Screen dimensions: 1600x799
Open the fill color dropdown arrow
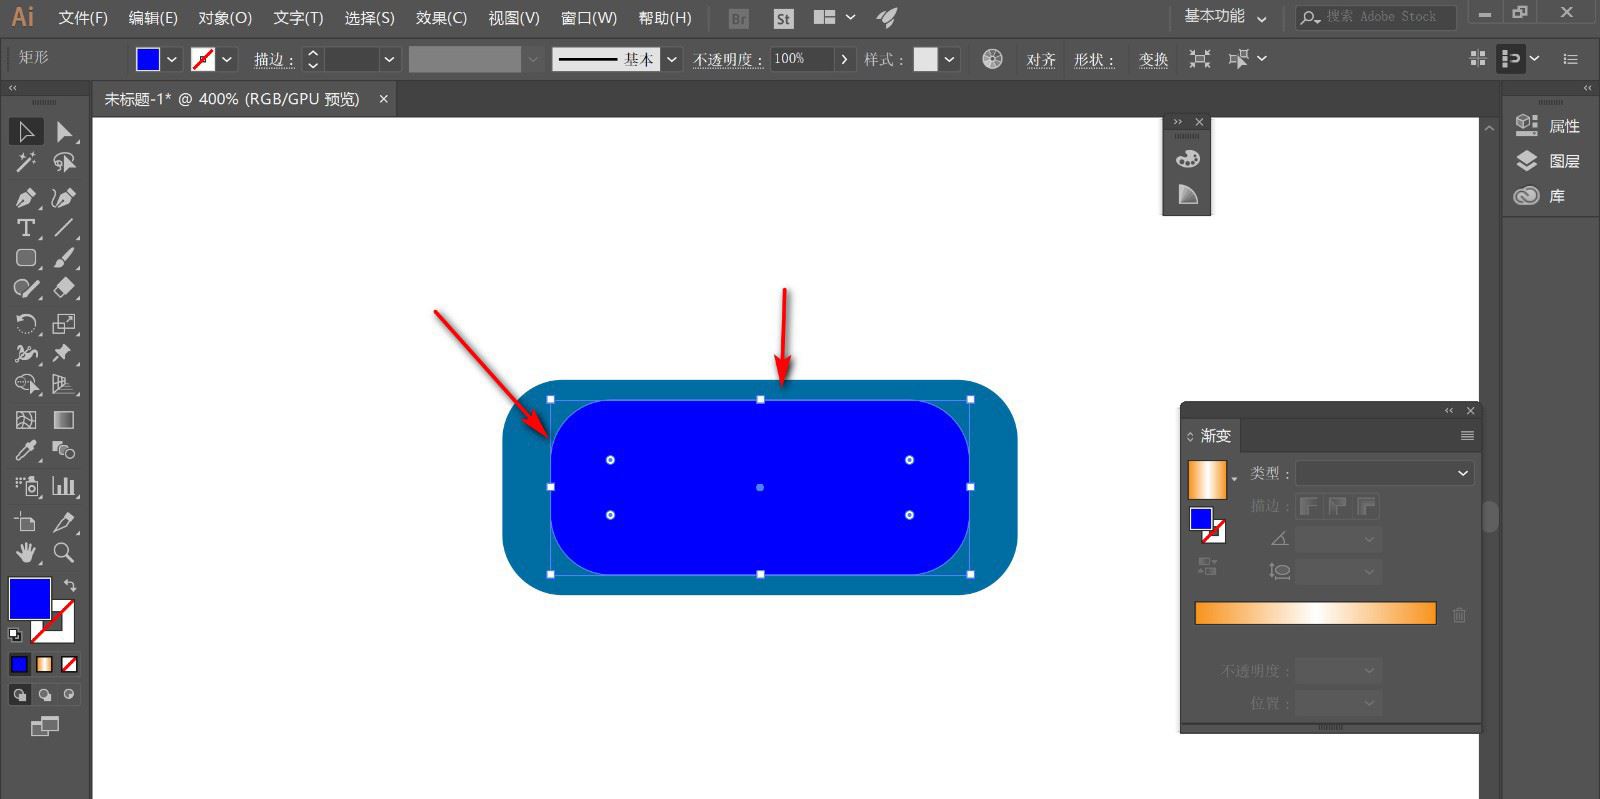[172, 59]
